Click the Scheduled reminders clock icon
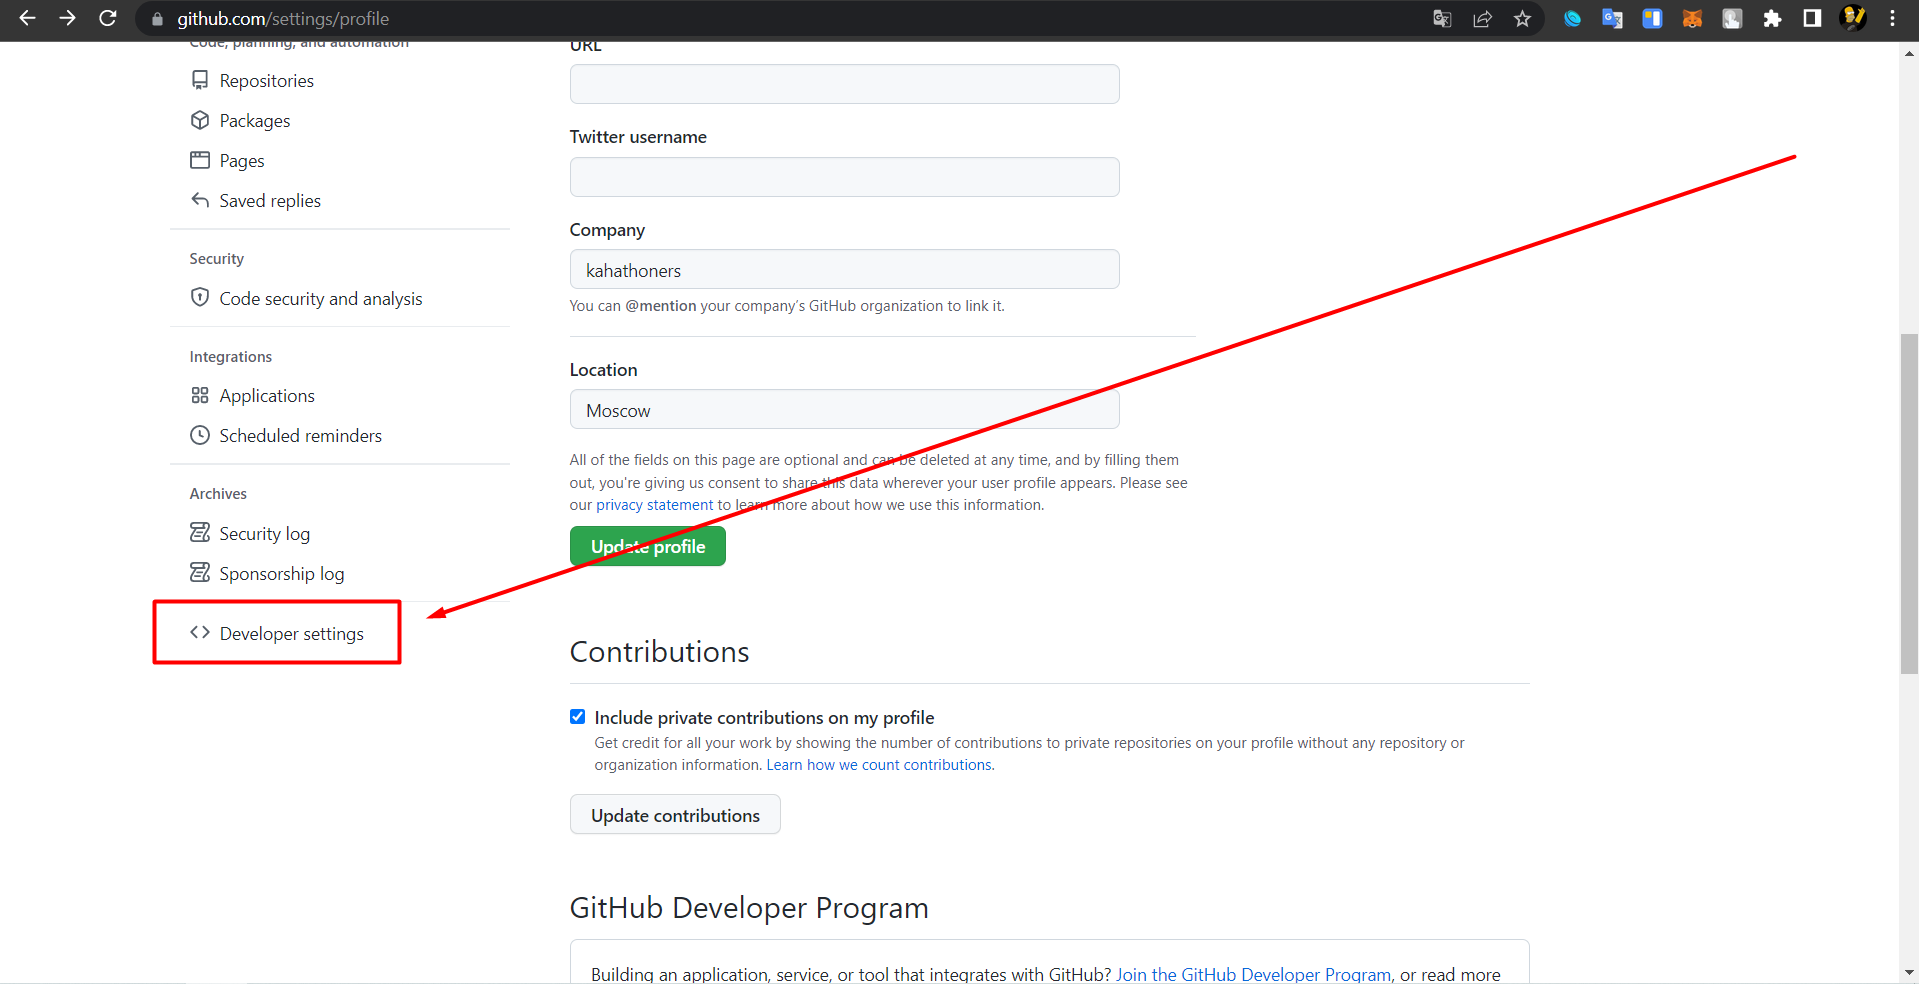The width and height of the screenshot is (1919, 984). click(x=200, y=435)
